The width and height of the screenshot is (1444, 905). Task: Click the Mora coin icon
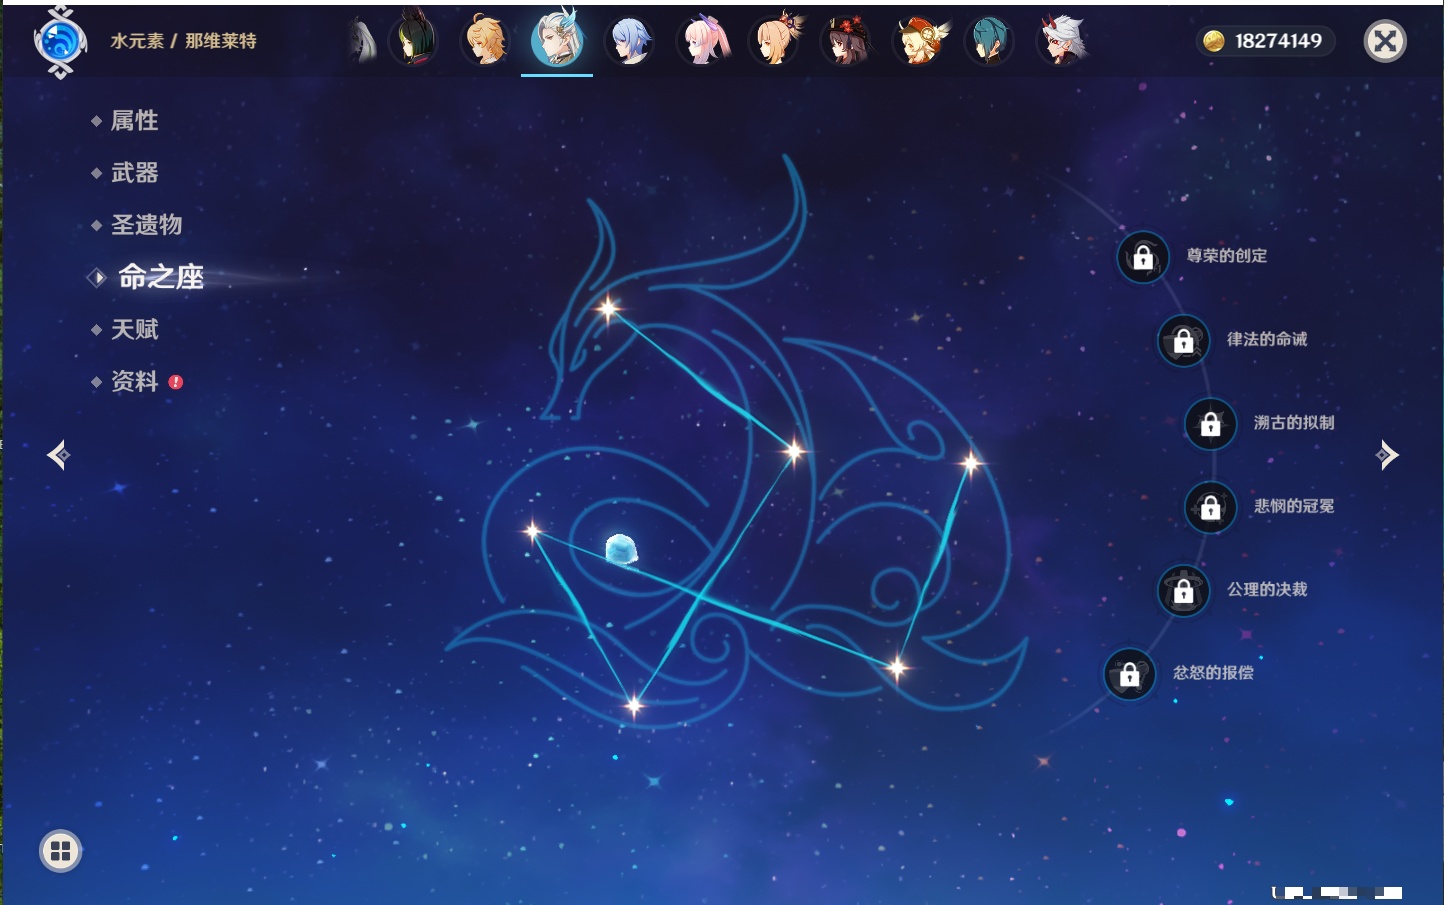click(x=1214, y=41)
